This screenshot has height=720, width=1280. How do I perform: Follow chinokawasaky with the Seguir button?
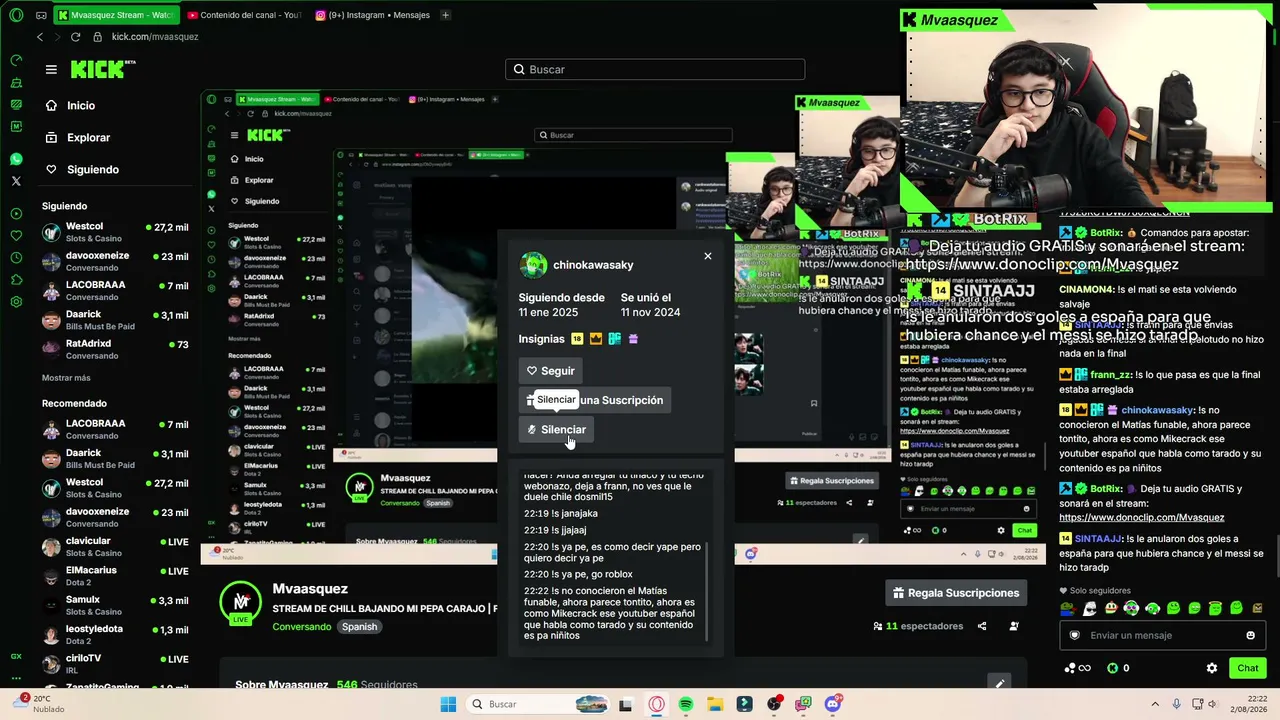[x=551, y=371]
